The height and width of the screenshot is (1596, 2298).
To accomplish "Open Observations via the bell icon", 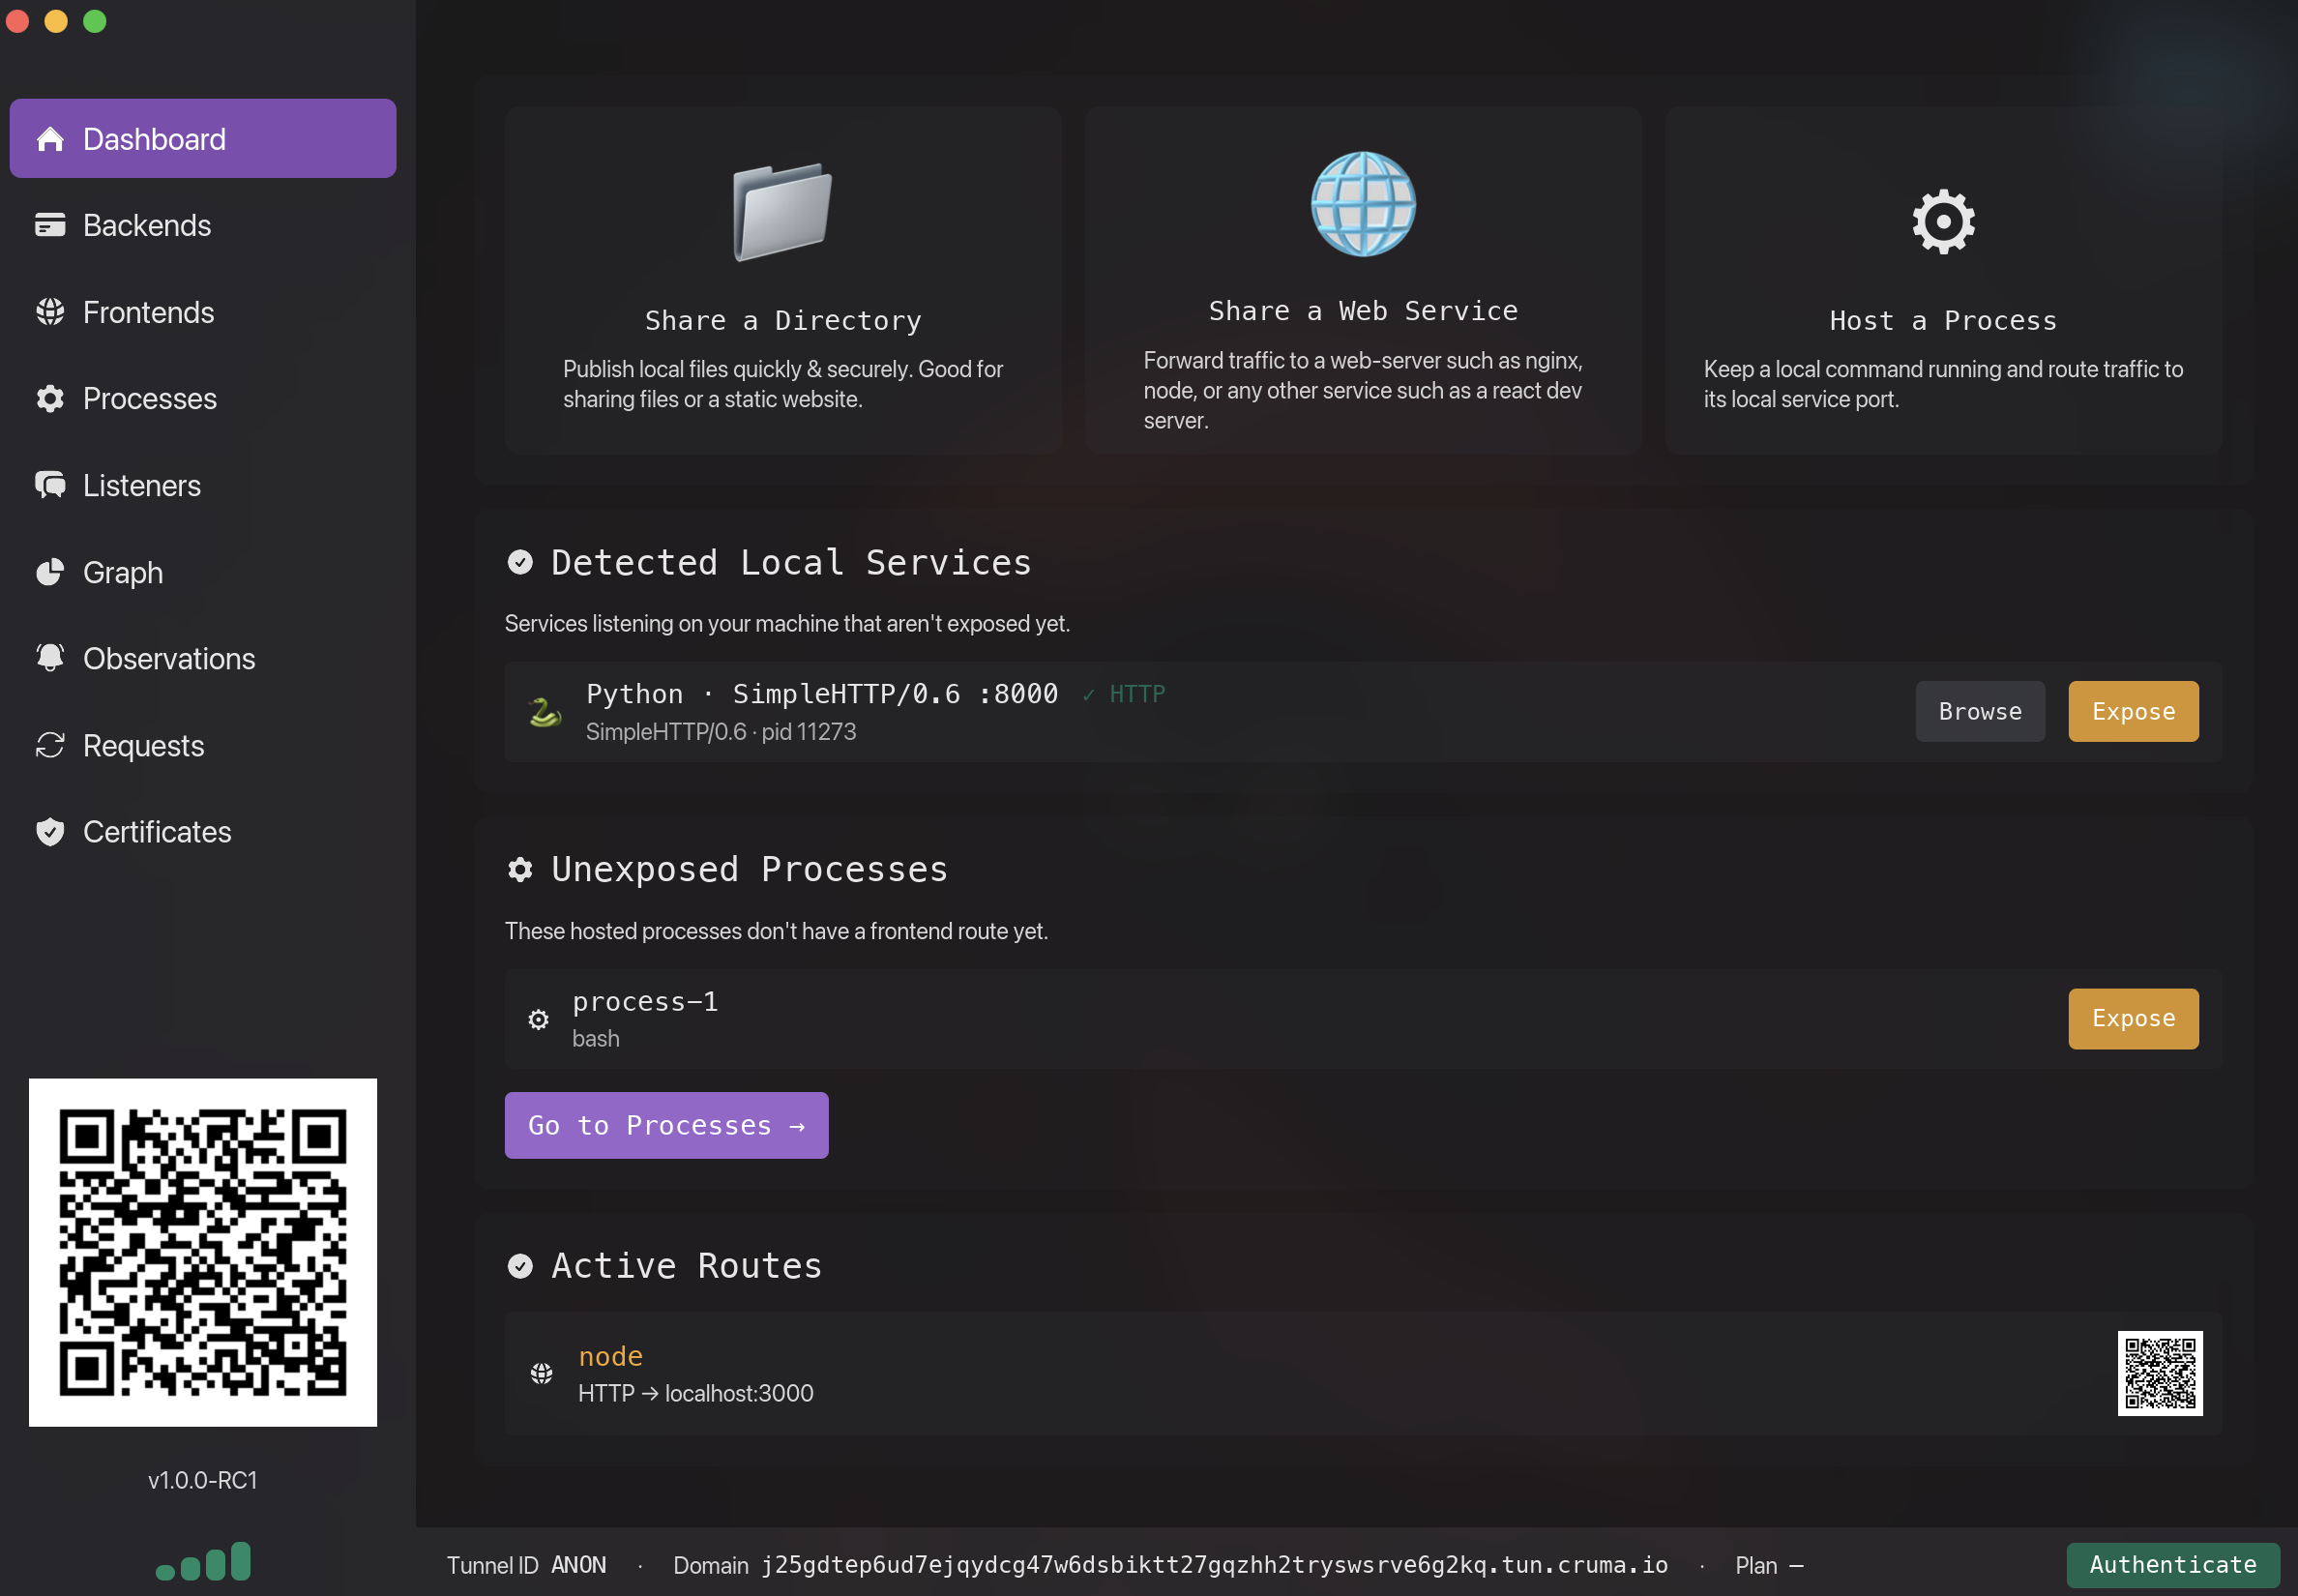I will point(50,658).
